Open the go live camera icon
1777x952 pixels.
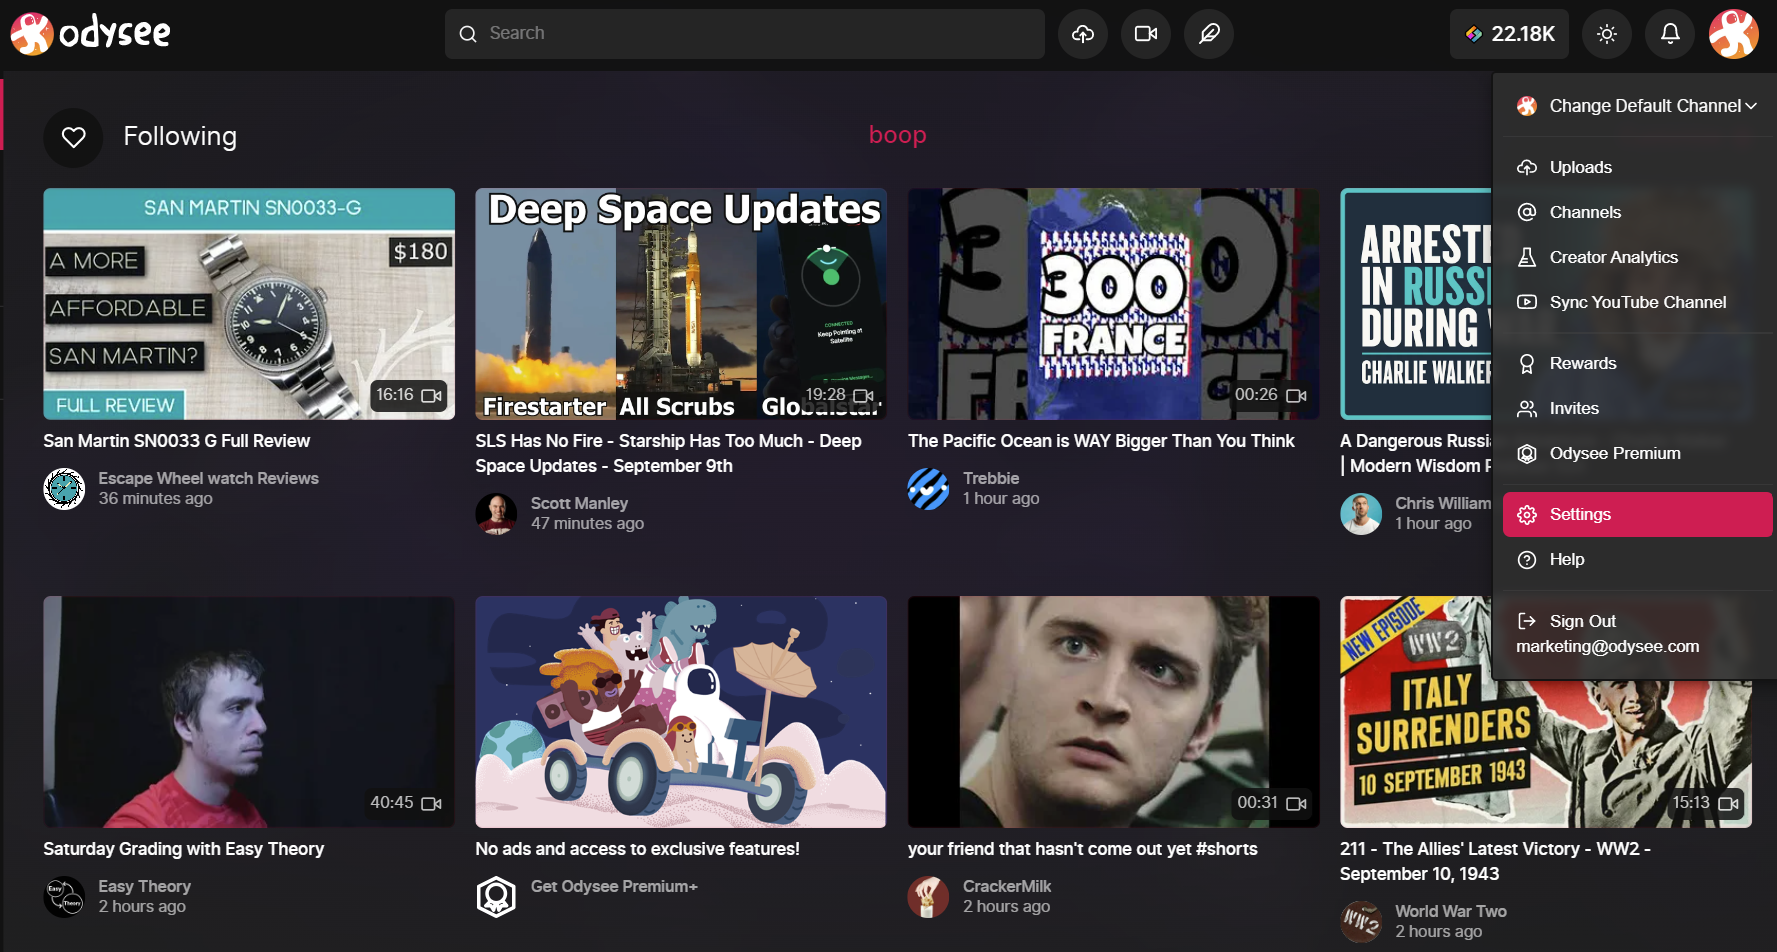coord(1146,34)
